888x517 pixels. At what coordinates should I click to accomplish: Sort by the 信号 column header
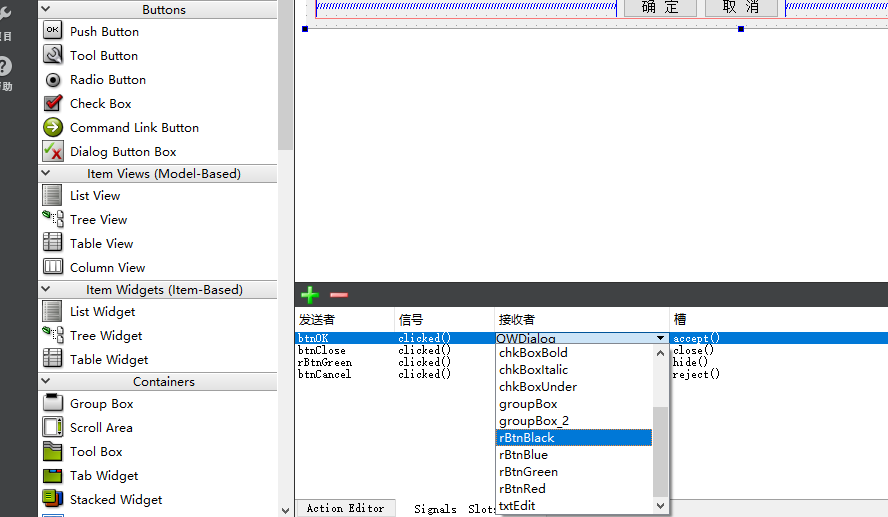pos(445,320)
